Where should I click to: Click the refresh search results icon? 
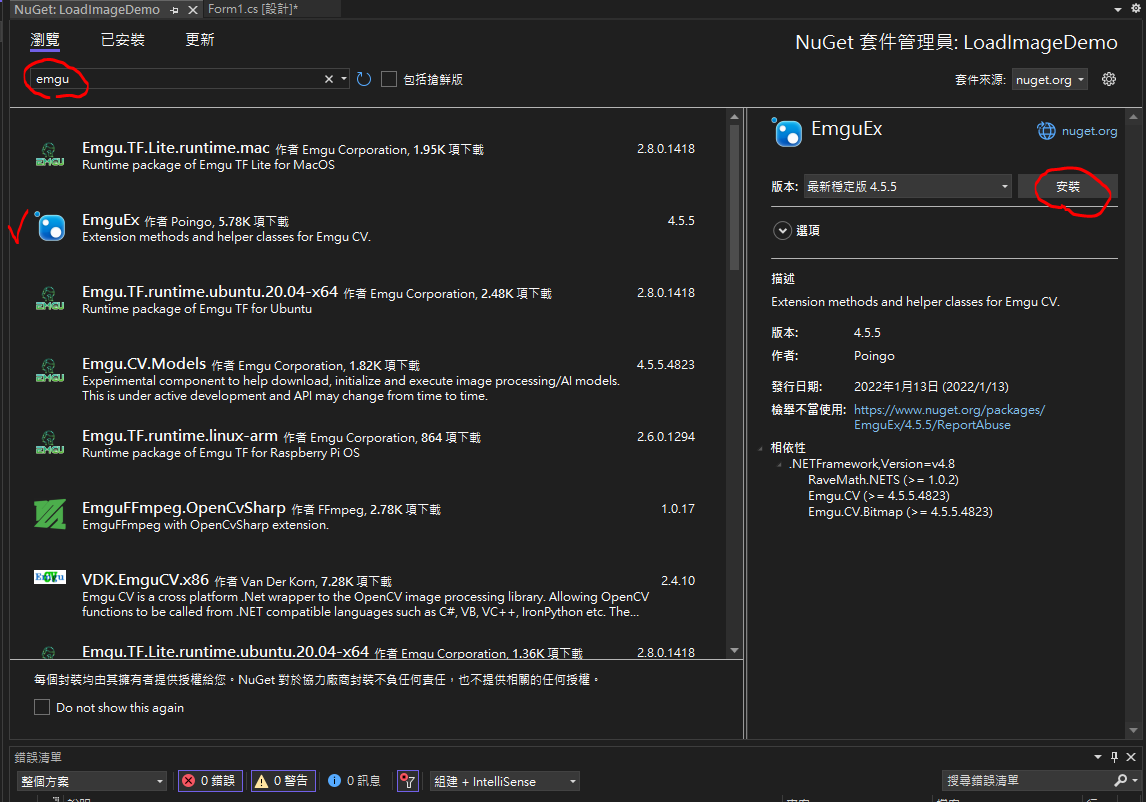point(364,79)
